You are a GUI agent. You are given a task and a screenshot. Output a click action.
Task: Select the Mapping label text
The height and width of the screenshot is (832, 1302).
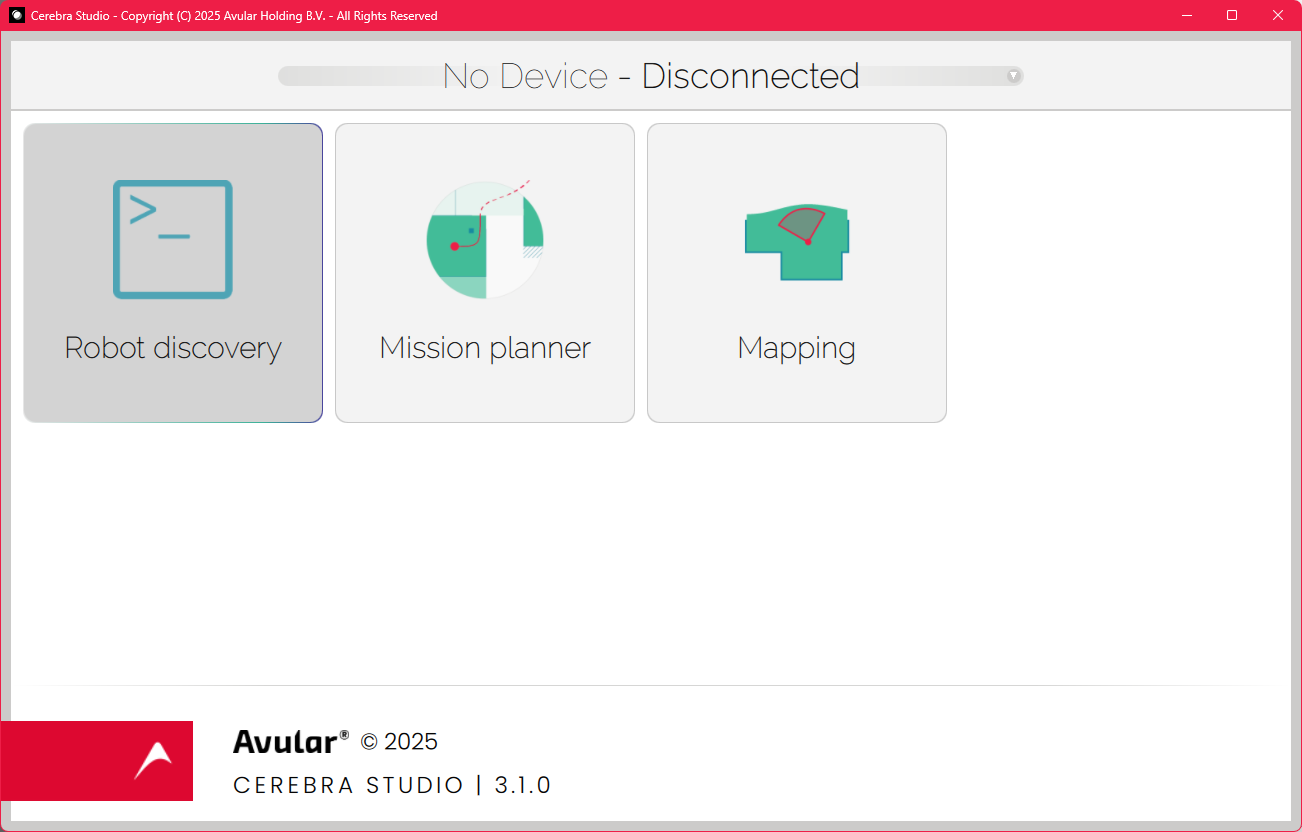(797, 349)
